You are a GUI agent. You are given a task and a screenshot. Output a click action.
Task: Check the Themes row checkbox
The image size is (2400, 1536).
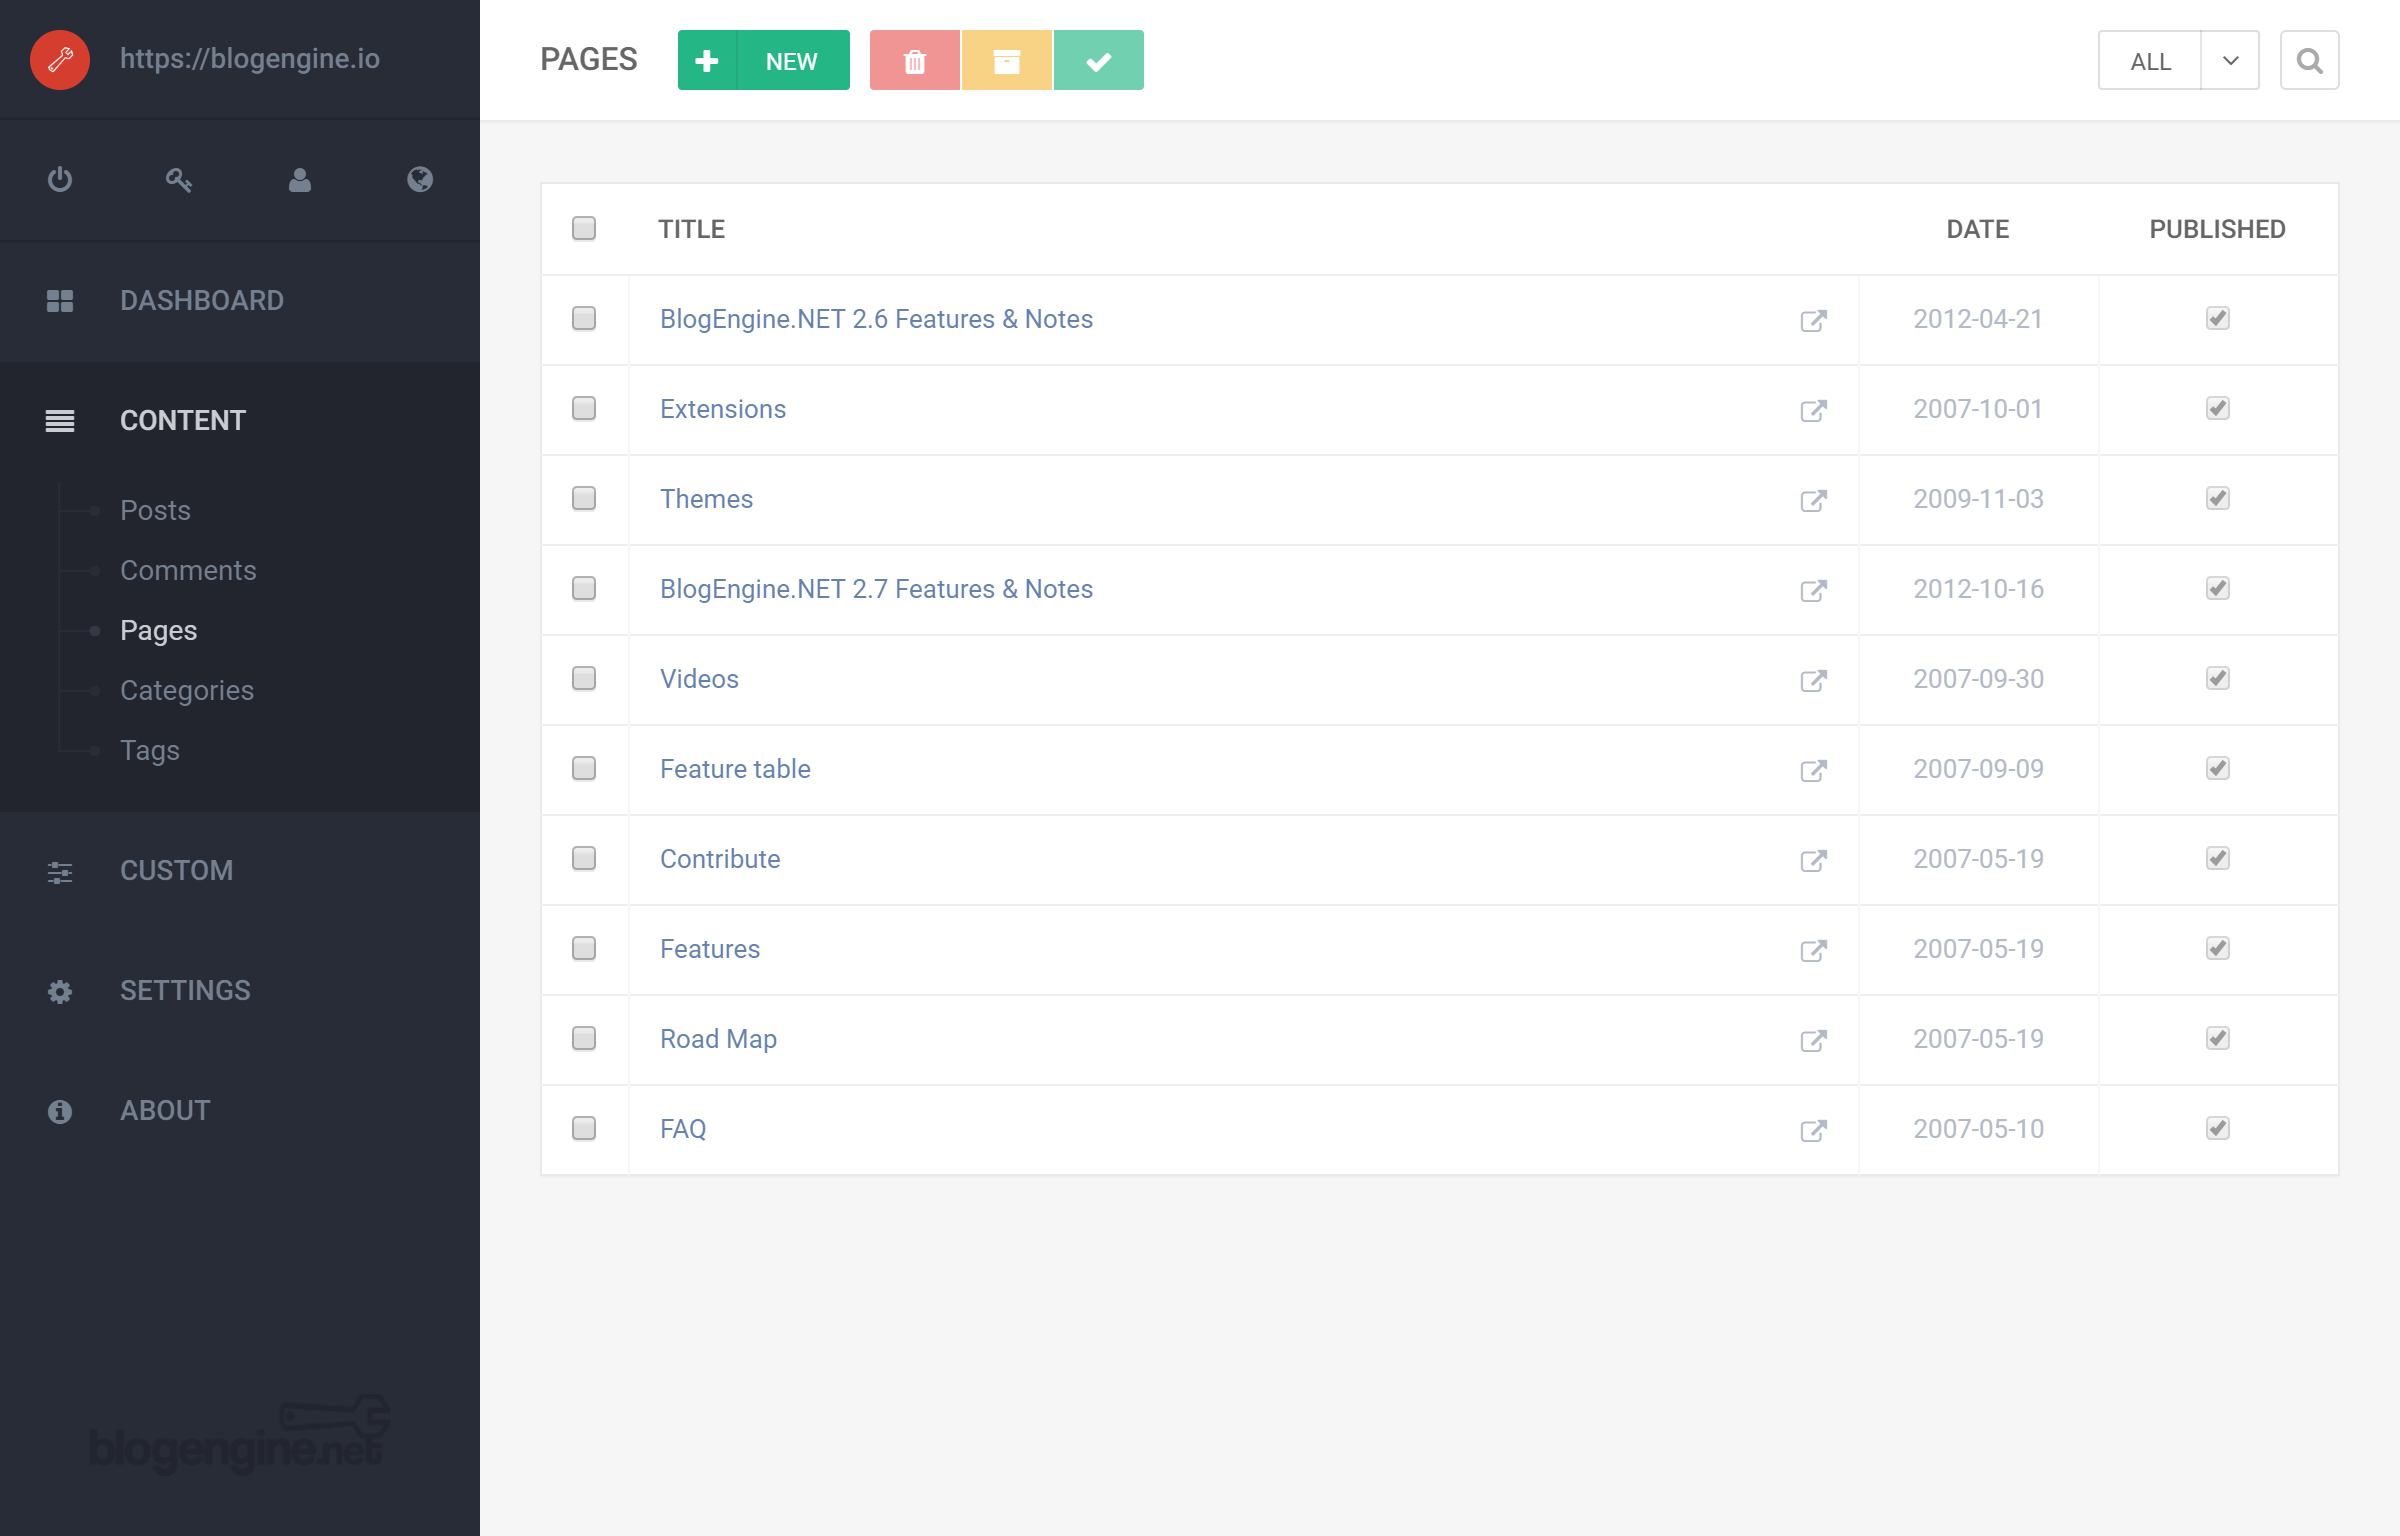click(584, 499)
